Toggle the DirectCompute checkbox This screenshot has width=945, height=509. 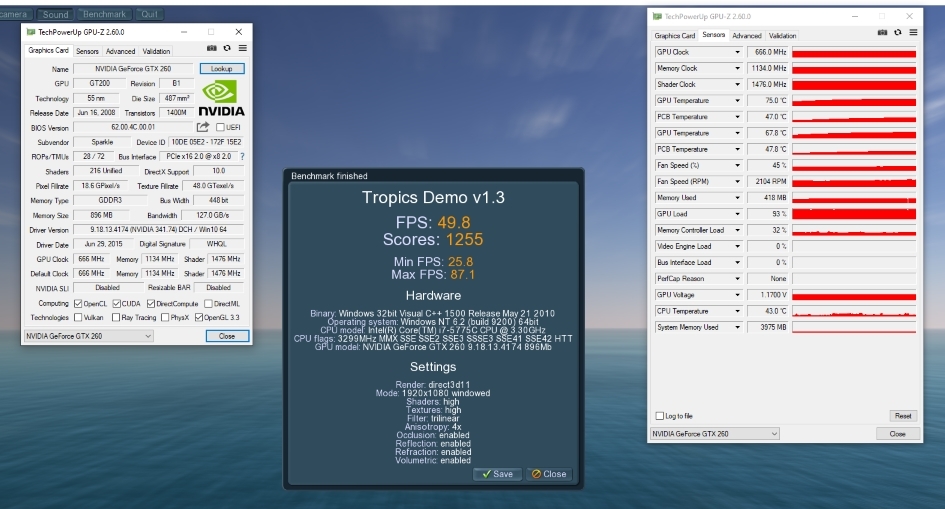151,304
